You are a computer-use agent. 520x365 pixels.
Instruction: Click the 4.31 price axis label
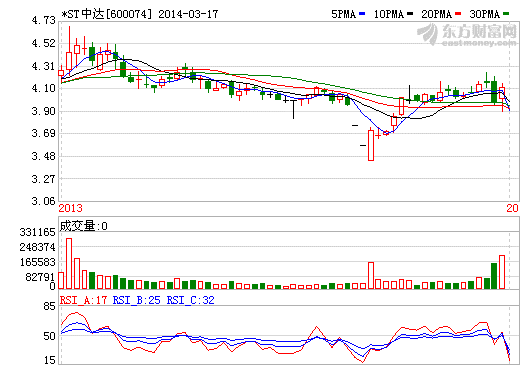[43, 66]
